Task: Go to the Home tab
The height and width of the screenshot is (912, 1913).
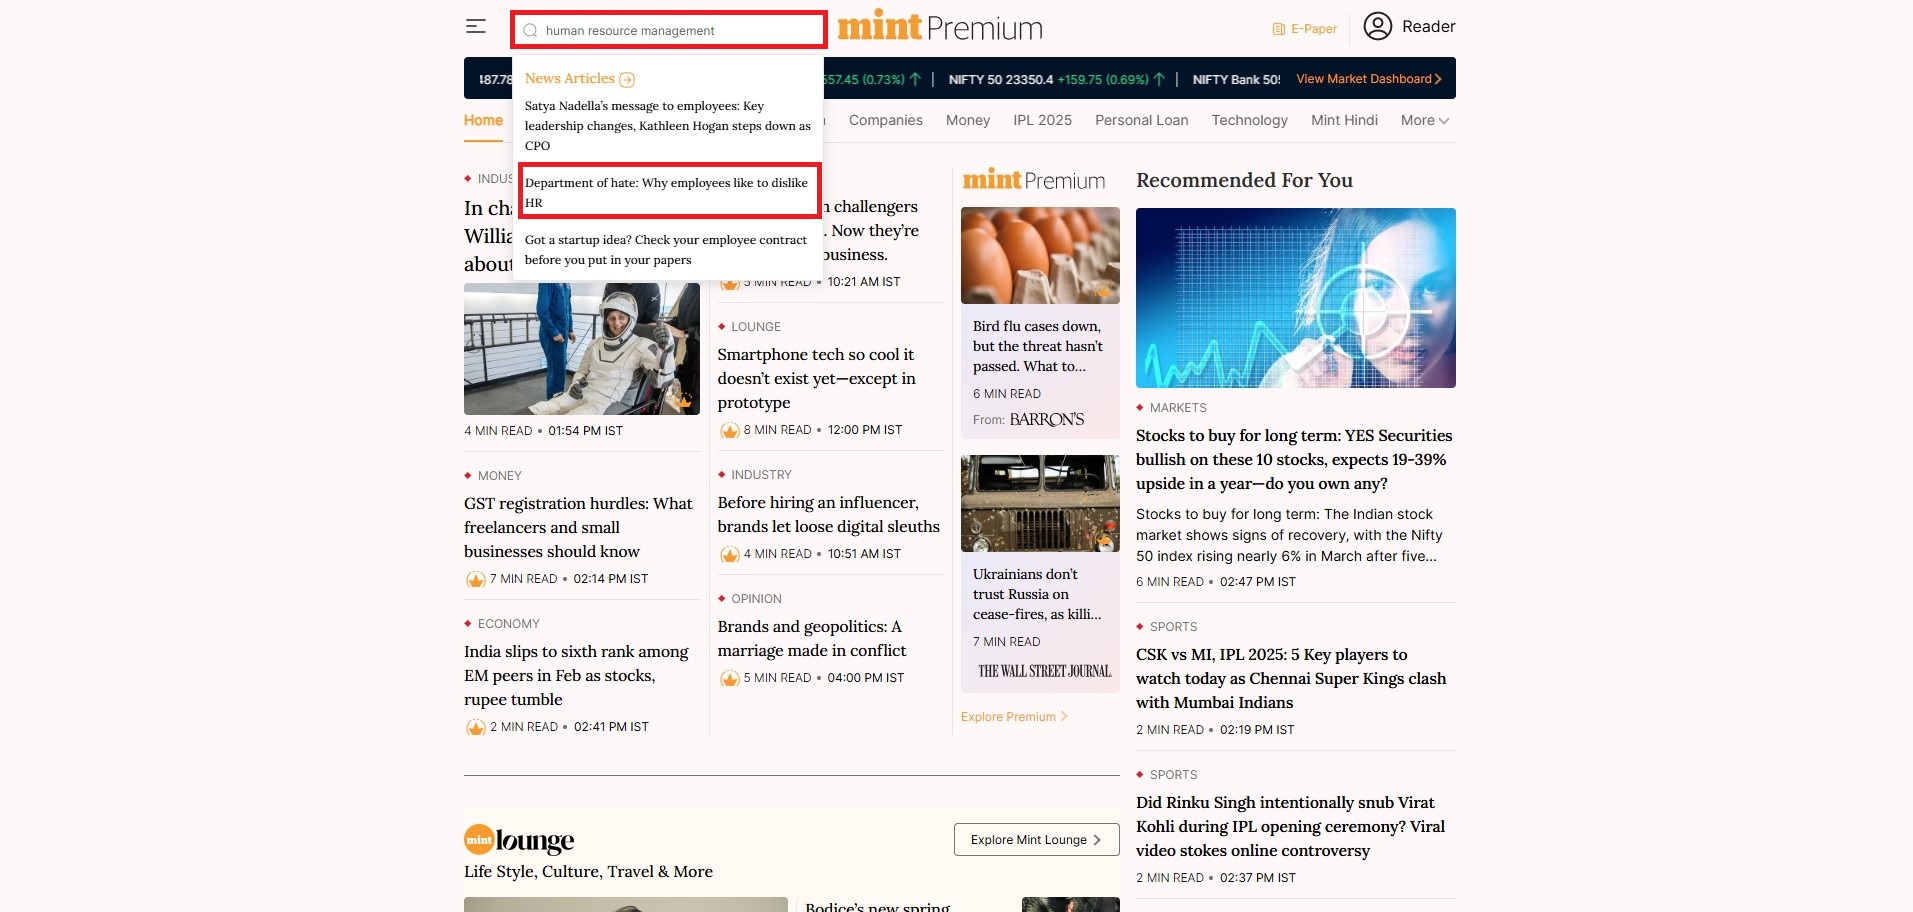Action: tap(483, 120)
